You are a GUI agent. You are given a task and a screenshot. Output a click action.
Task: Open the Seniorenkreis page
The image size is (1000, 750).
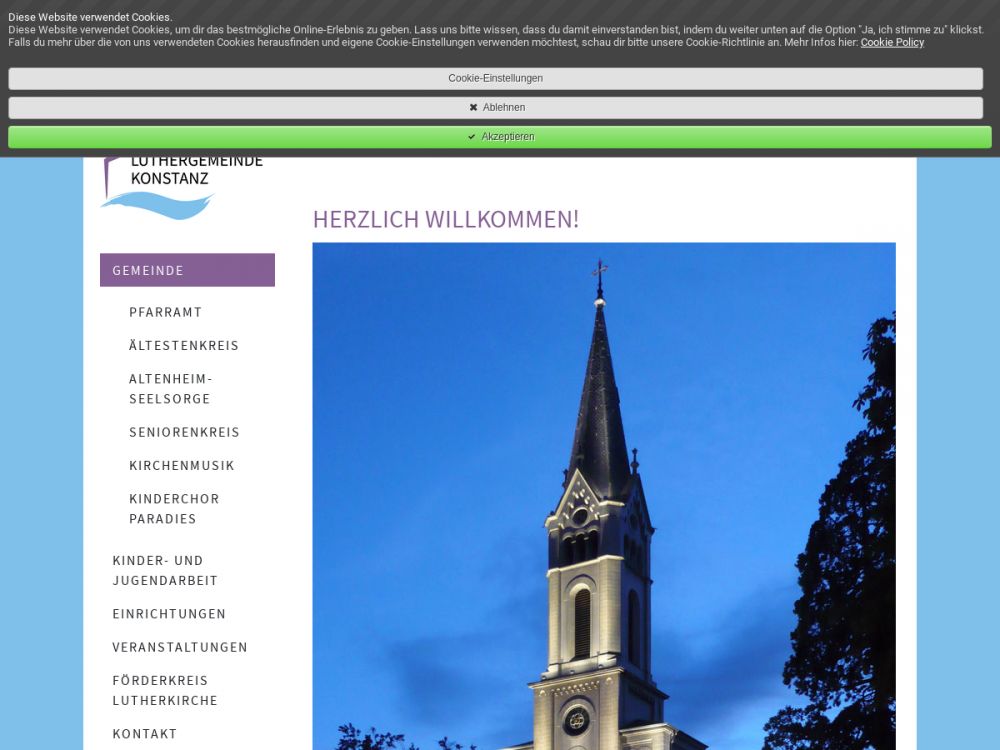pyautogui.click(x=184, y=432)
